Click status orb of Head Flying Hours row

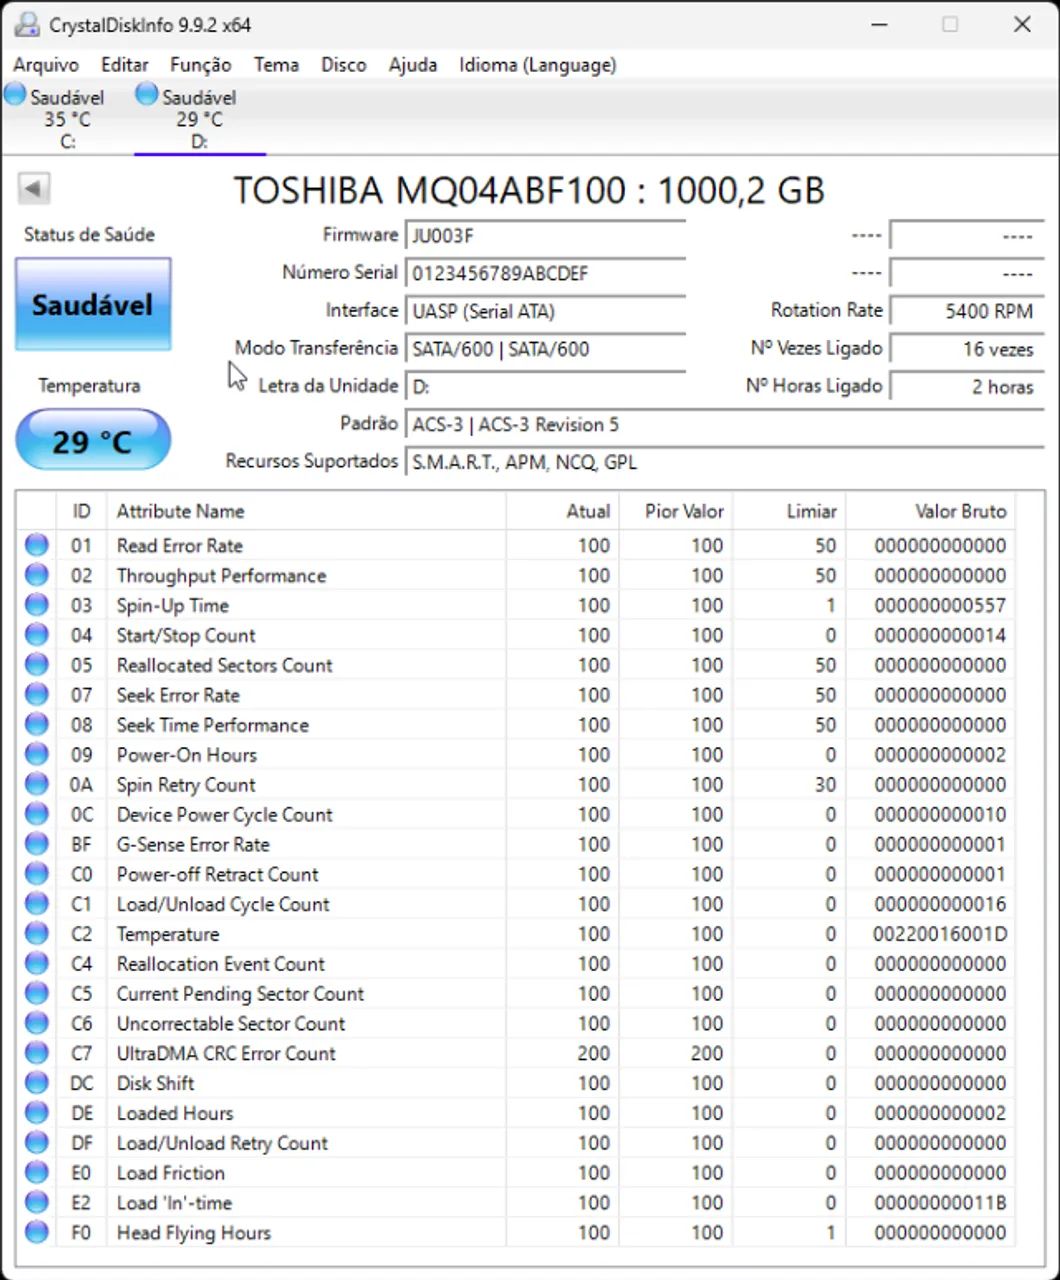pos(37,1232)
